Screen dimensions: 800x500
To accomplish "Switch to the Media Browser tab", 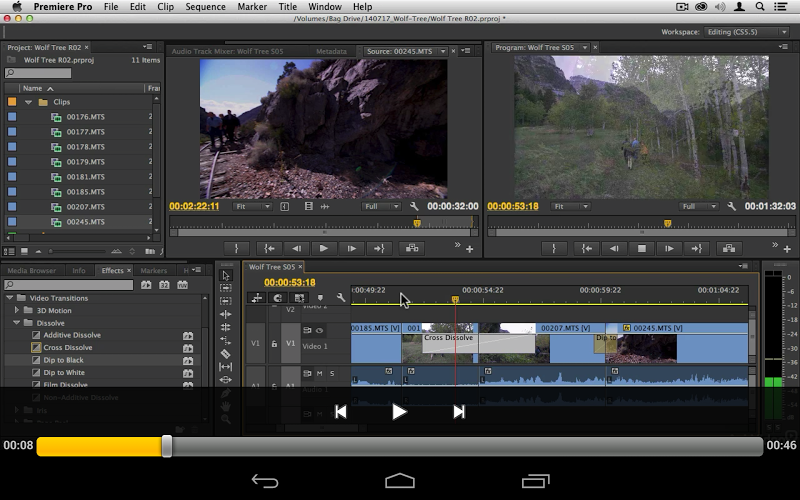I will 32,271.
